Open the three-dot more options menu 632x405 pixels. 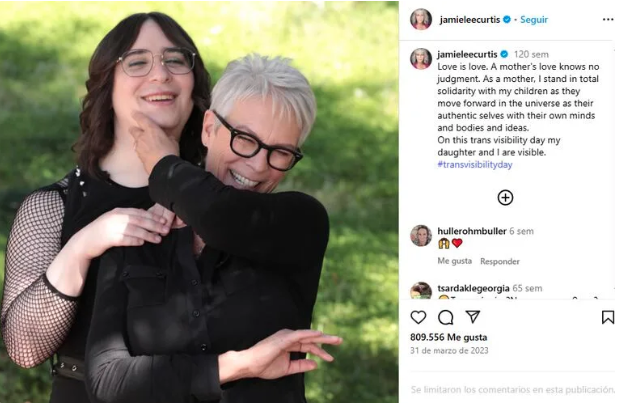(608, 19)
